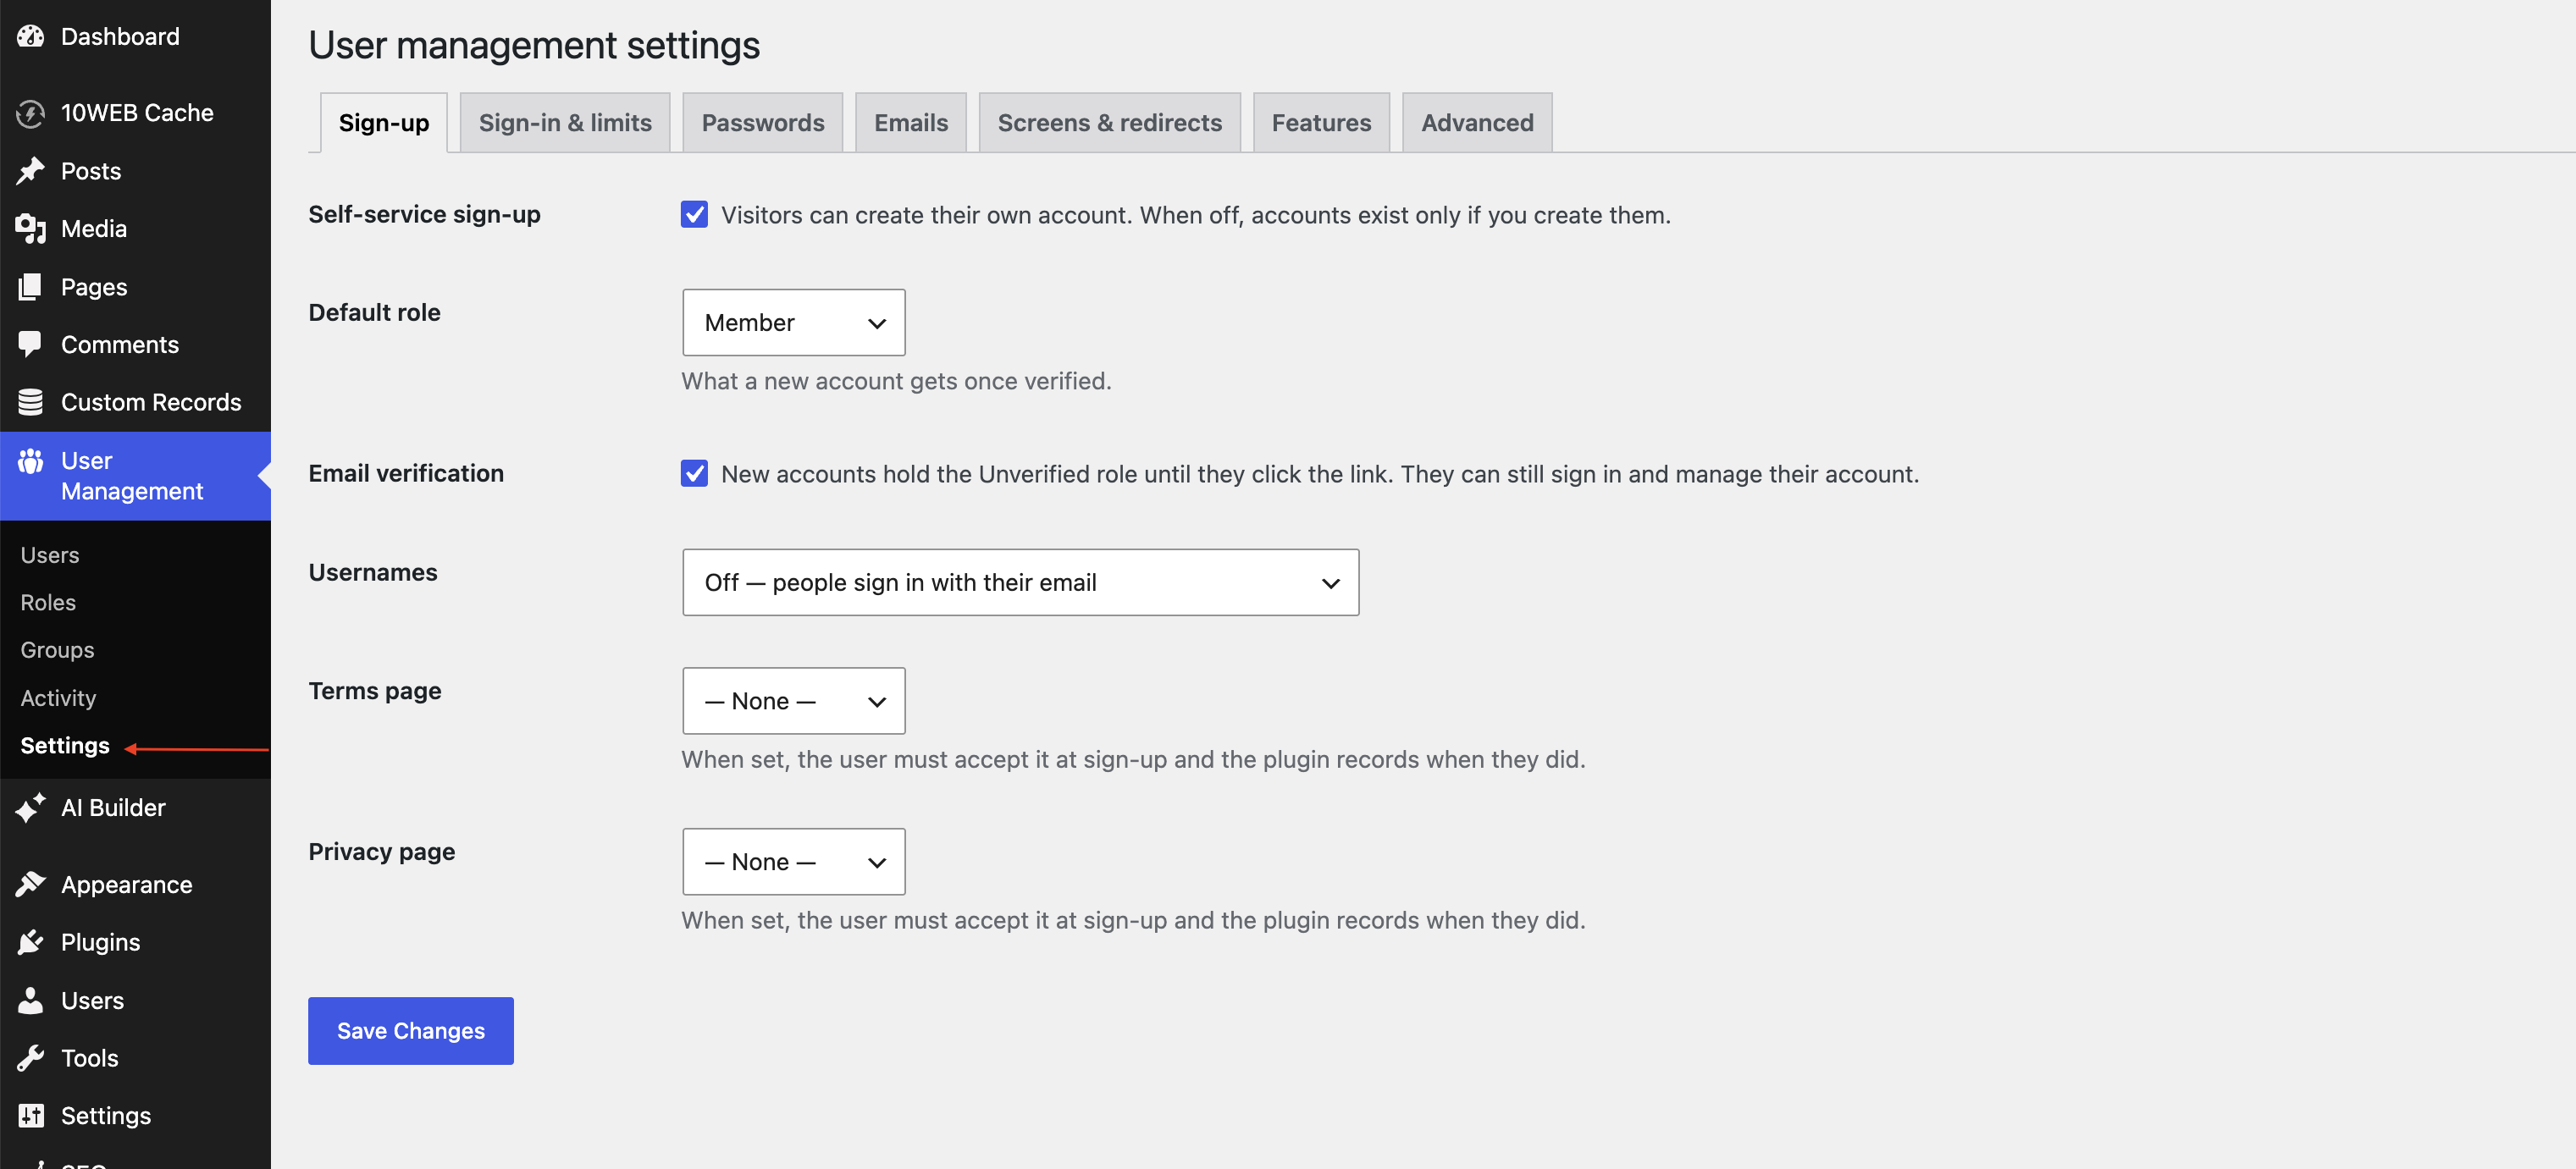Image resolution: width=2576 pixels, height=1169 pixels.
Task: Click the Settings sliders icon
Action: (31, 1115)
